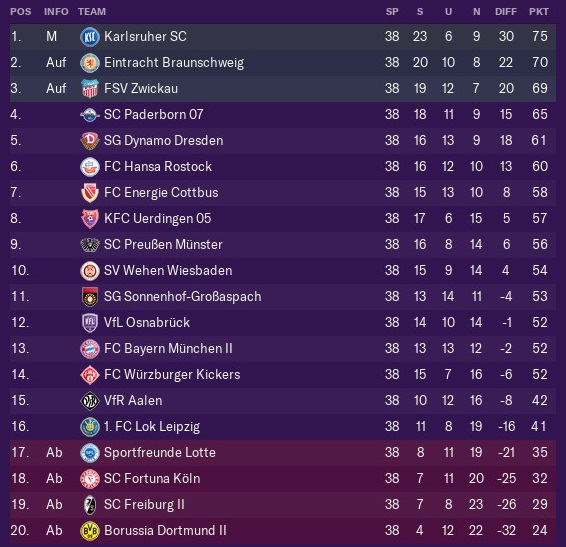The height and width of the screenshot is (547, 566).
Task: Select the FC Bayern München II crest
Action: (x=90, y=349)
